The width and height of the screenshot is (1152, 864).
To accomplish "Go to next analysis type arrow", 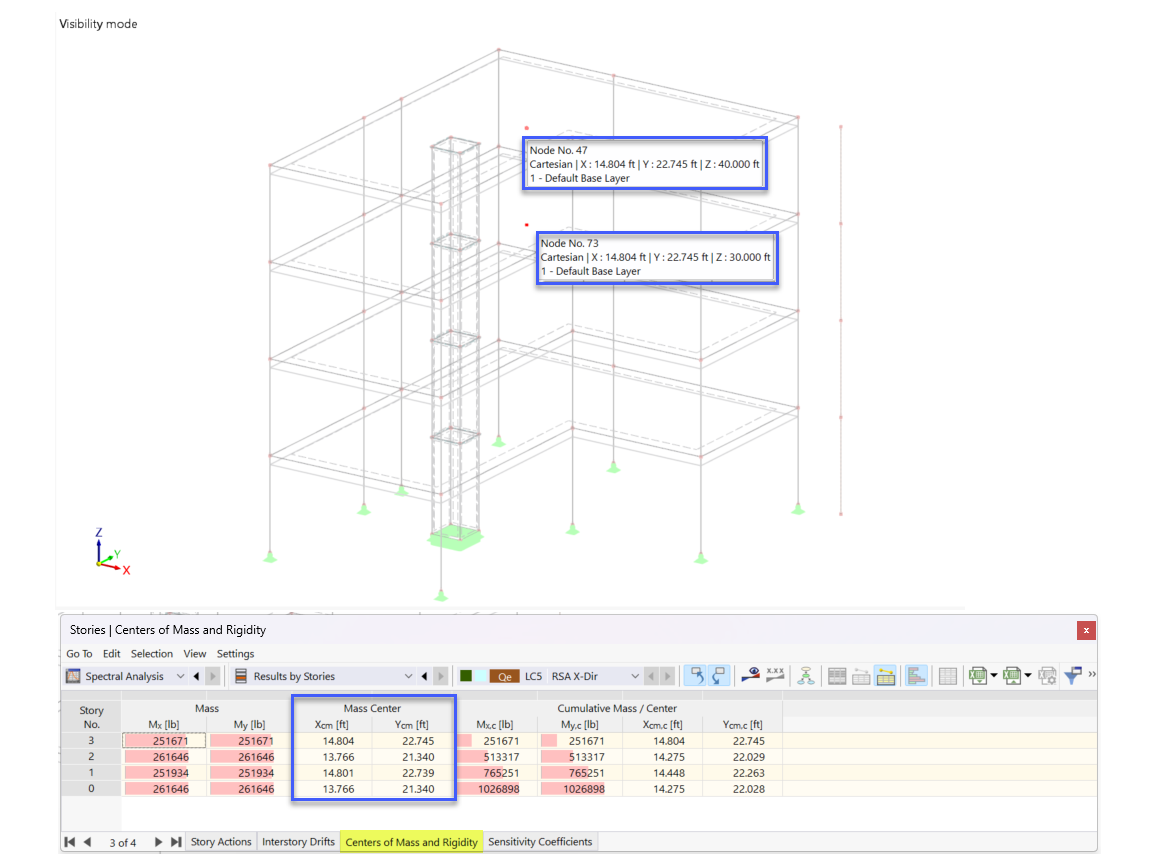I will point(213,676).
